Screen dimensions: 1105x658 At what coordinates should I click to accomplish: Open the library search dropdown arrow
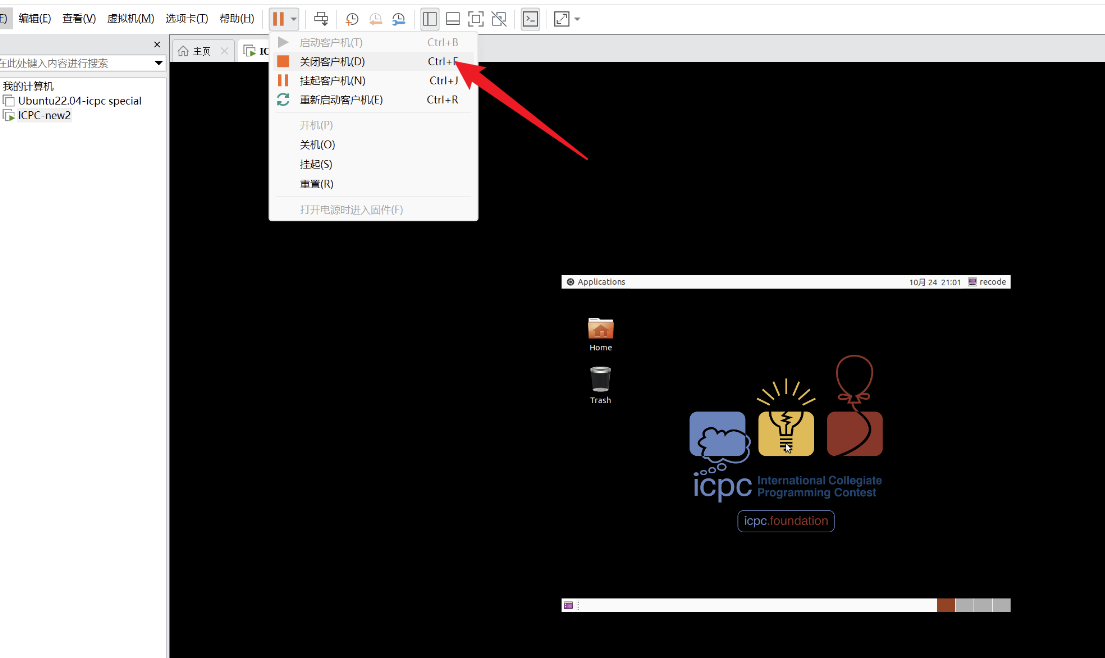[158, 63]
